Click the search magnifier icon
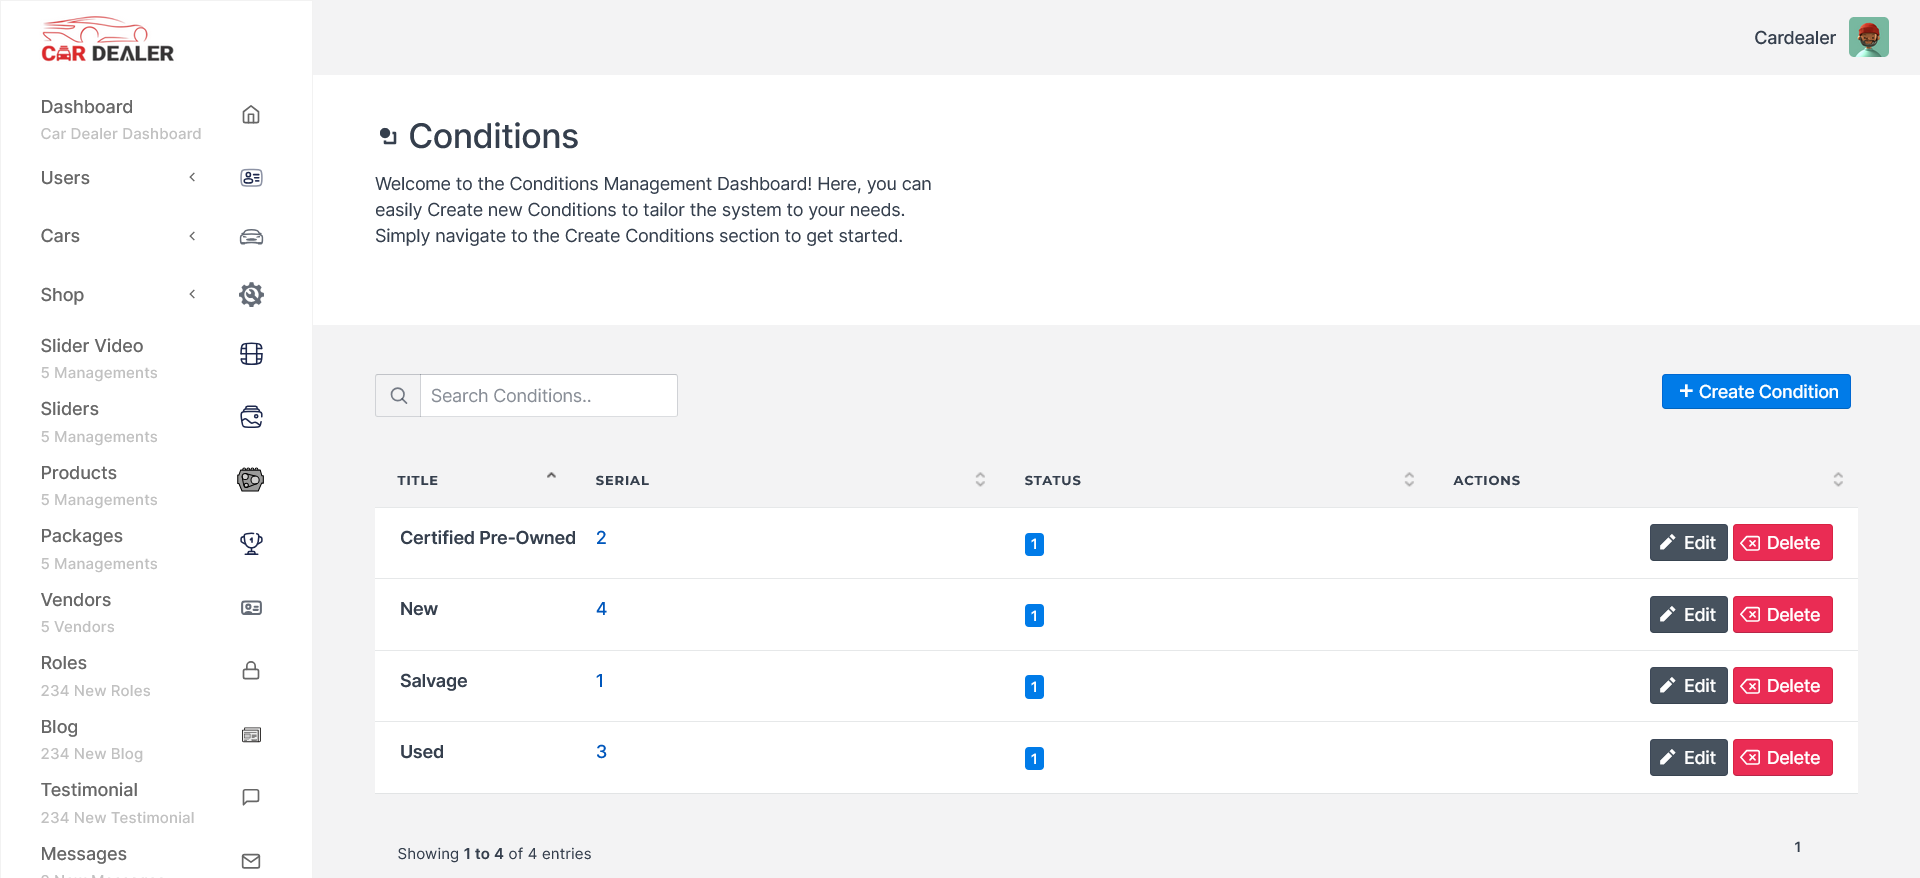This screenshot has height=878, width=1920. coord(398,396)
